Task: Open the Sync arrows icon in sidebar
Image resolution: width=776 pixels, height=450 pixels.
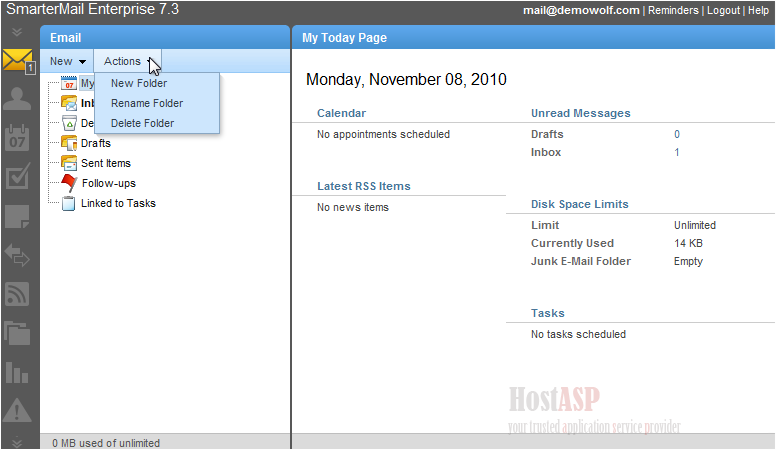Action: coord(17,255)
